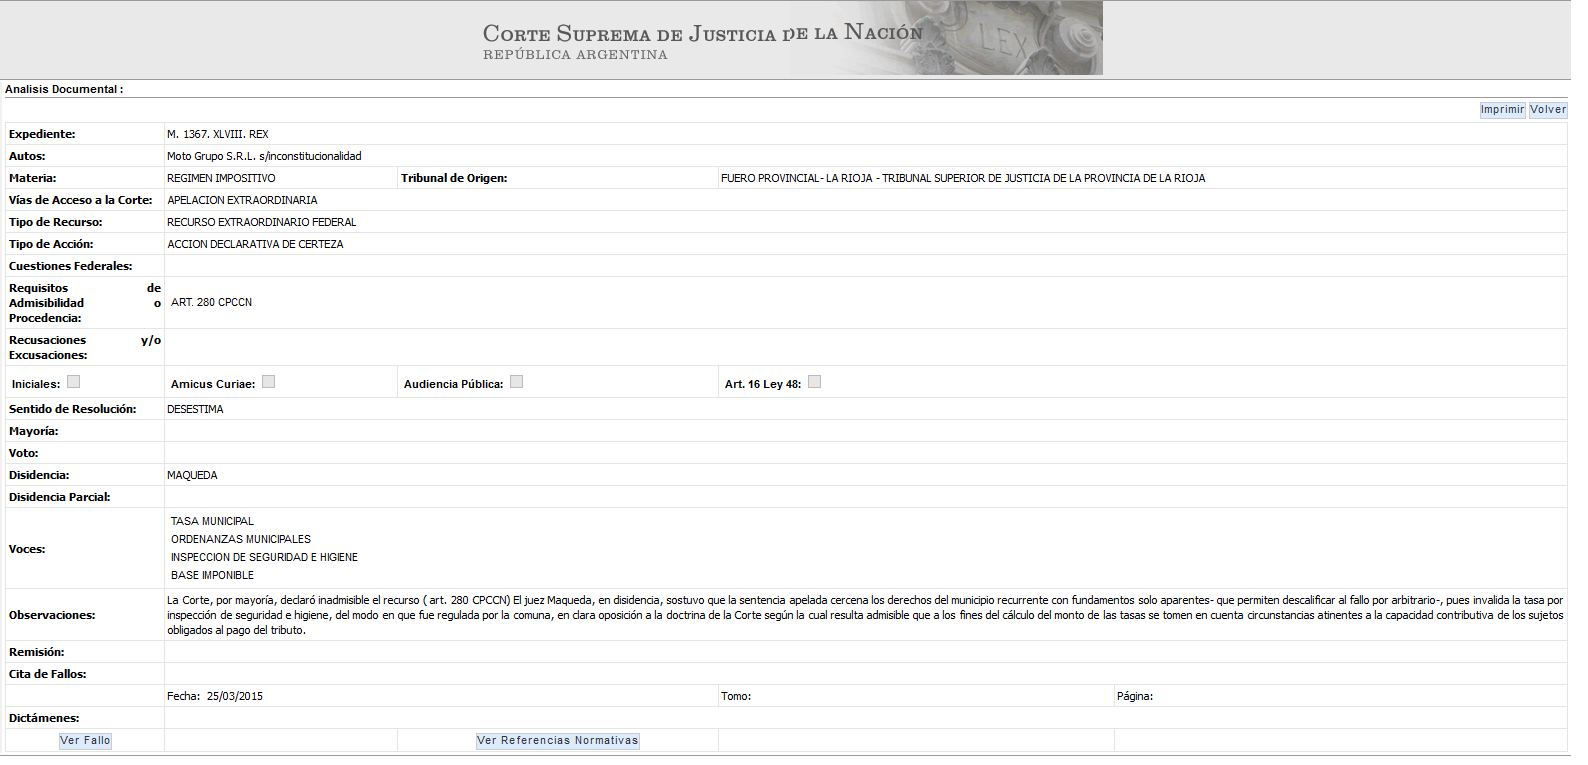Select ORDENANZAS MUNICIPALES in Voces
Image resolution: width=1588 pixels, height=765 pixels.
tap(240, 539)
